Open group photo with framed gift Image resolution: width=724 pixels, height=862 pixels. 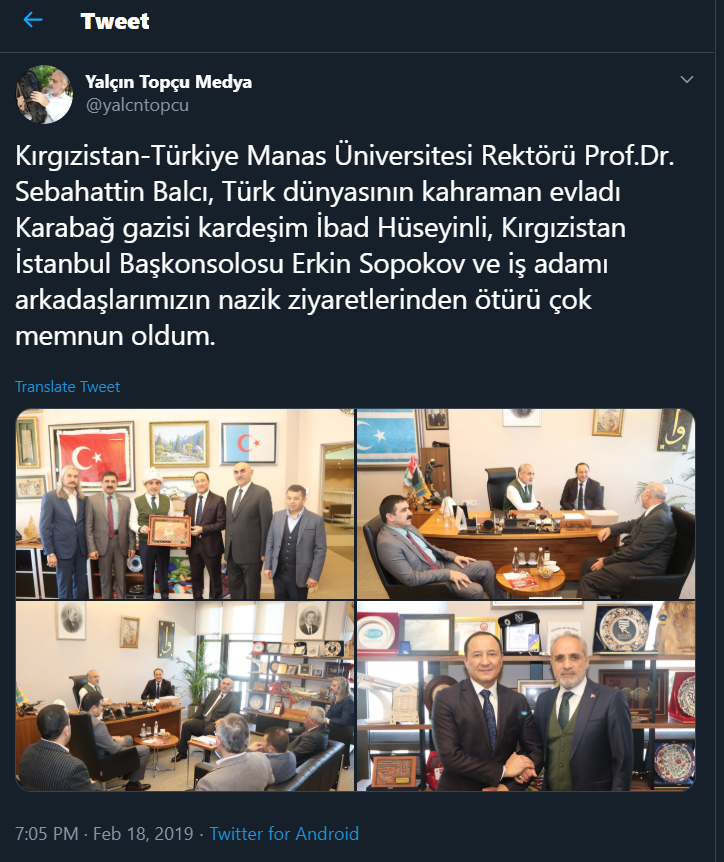pyautogui.click(x=185, y=504)
